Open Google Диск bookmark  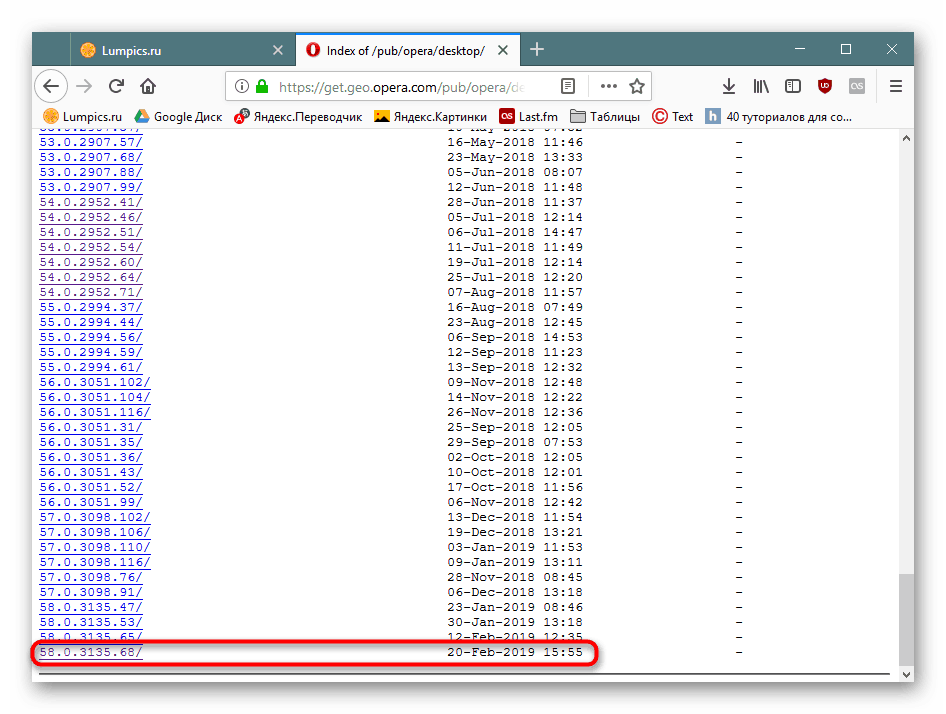coord(178,116)
